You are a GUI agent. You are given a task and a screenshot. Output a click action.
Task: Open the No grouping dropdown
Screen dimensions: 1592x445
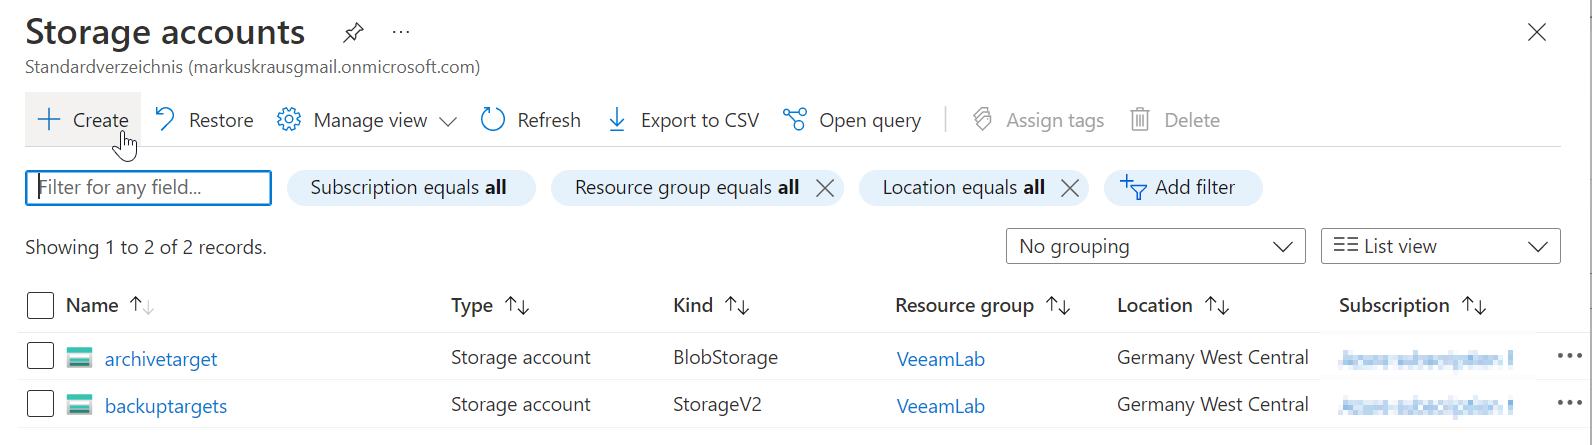pyautogui.click(x=1155, y=247)
